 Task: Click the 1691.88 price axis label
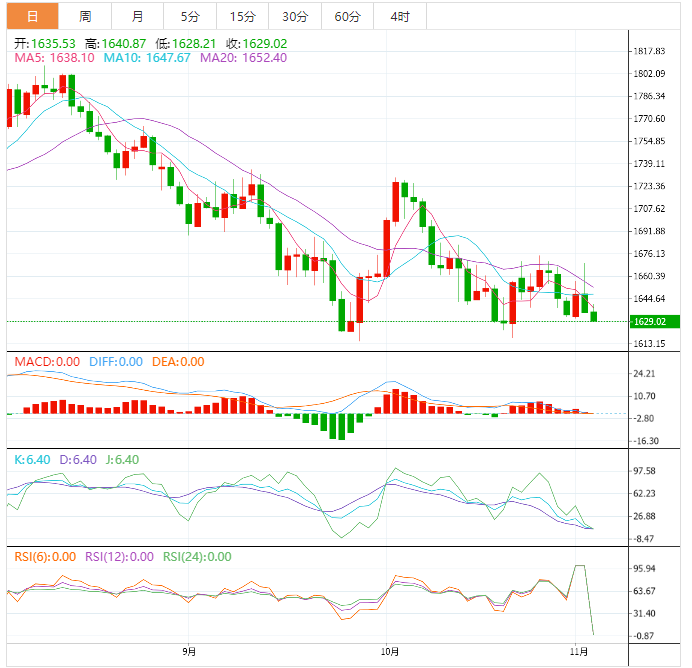pos(649,231)
